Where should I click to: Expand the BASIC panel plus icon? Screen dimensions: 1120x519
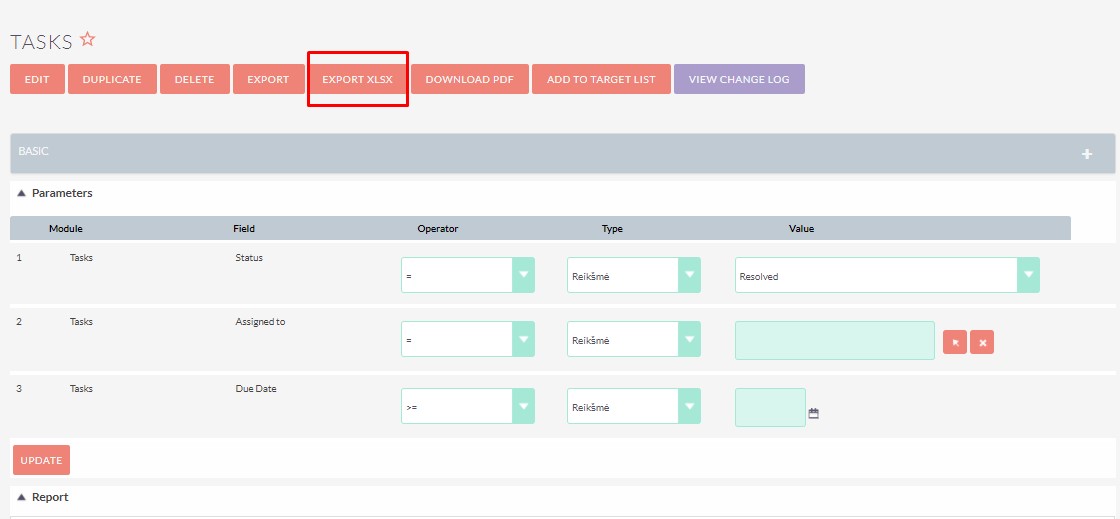pos(1086,153)
